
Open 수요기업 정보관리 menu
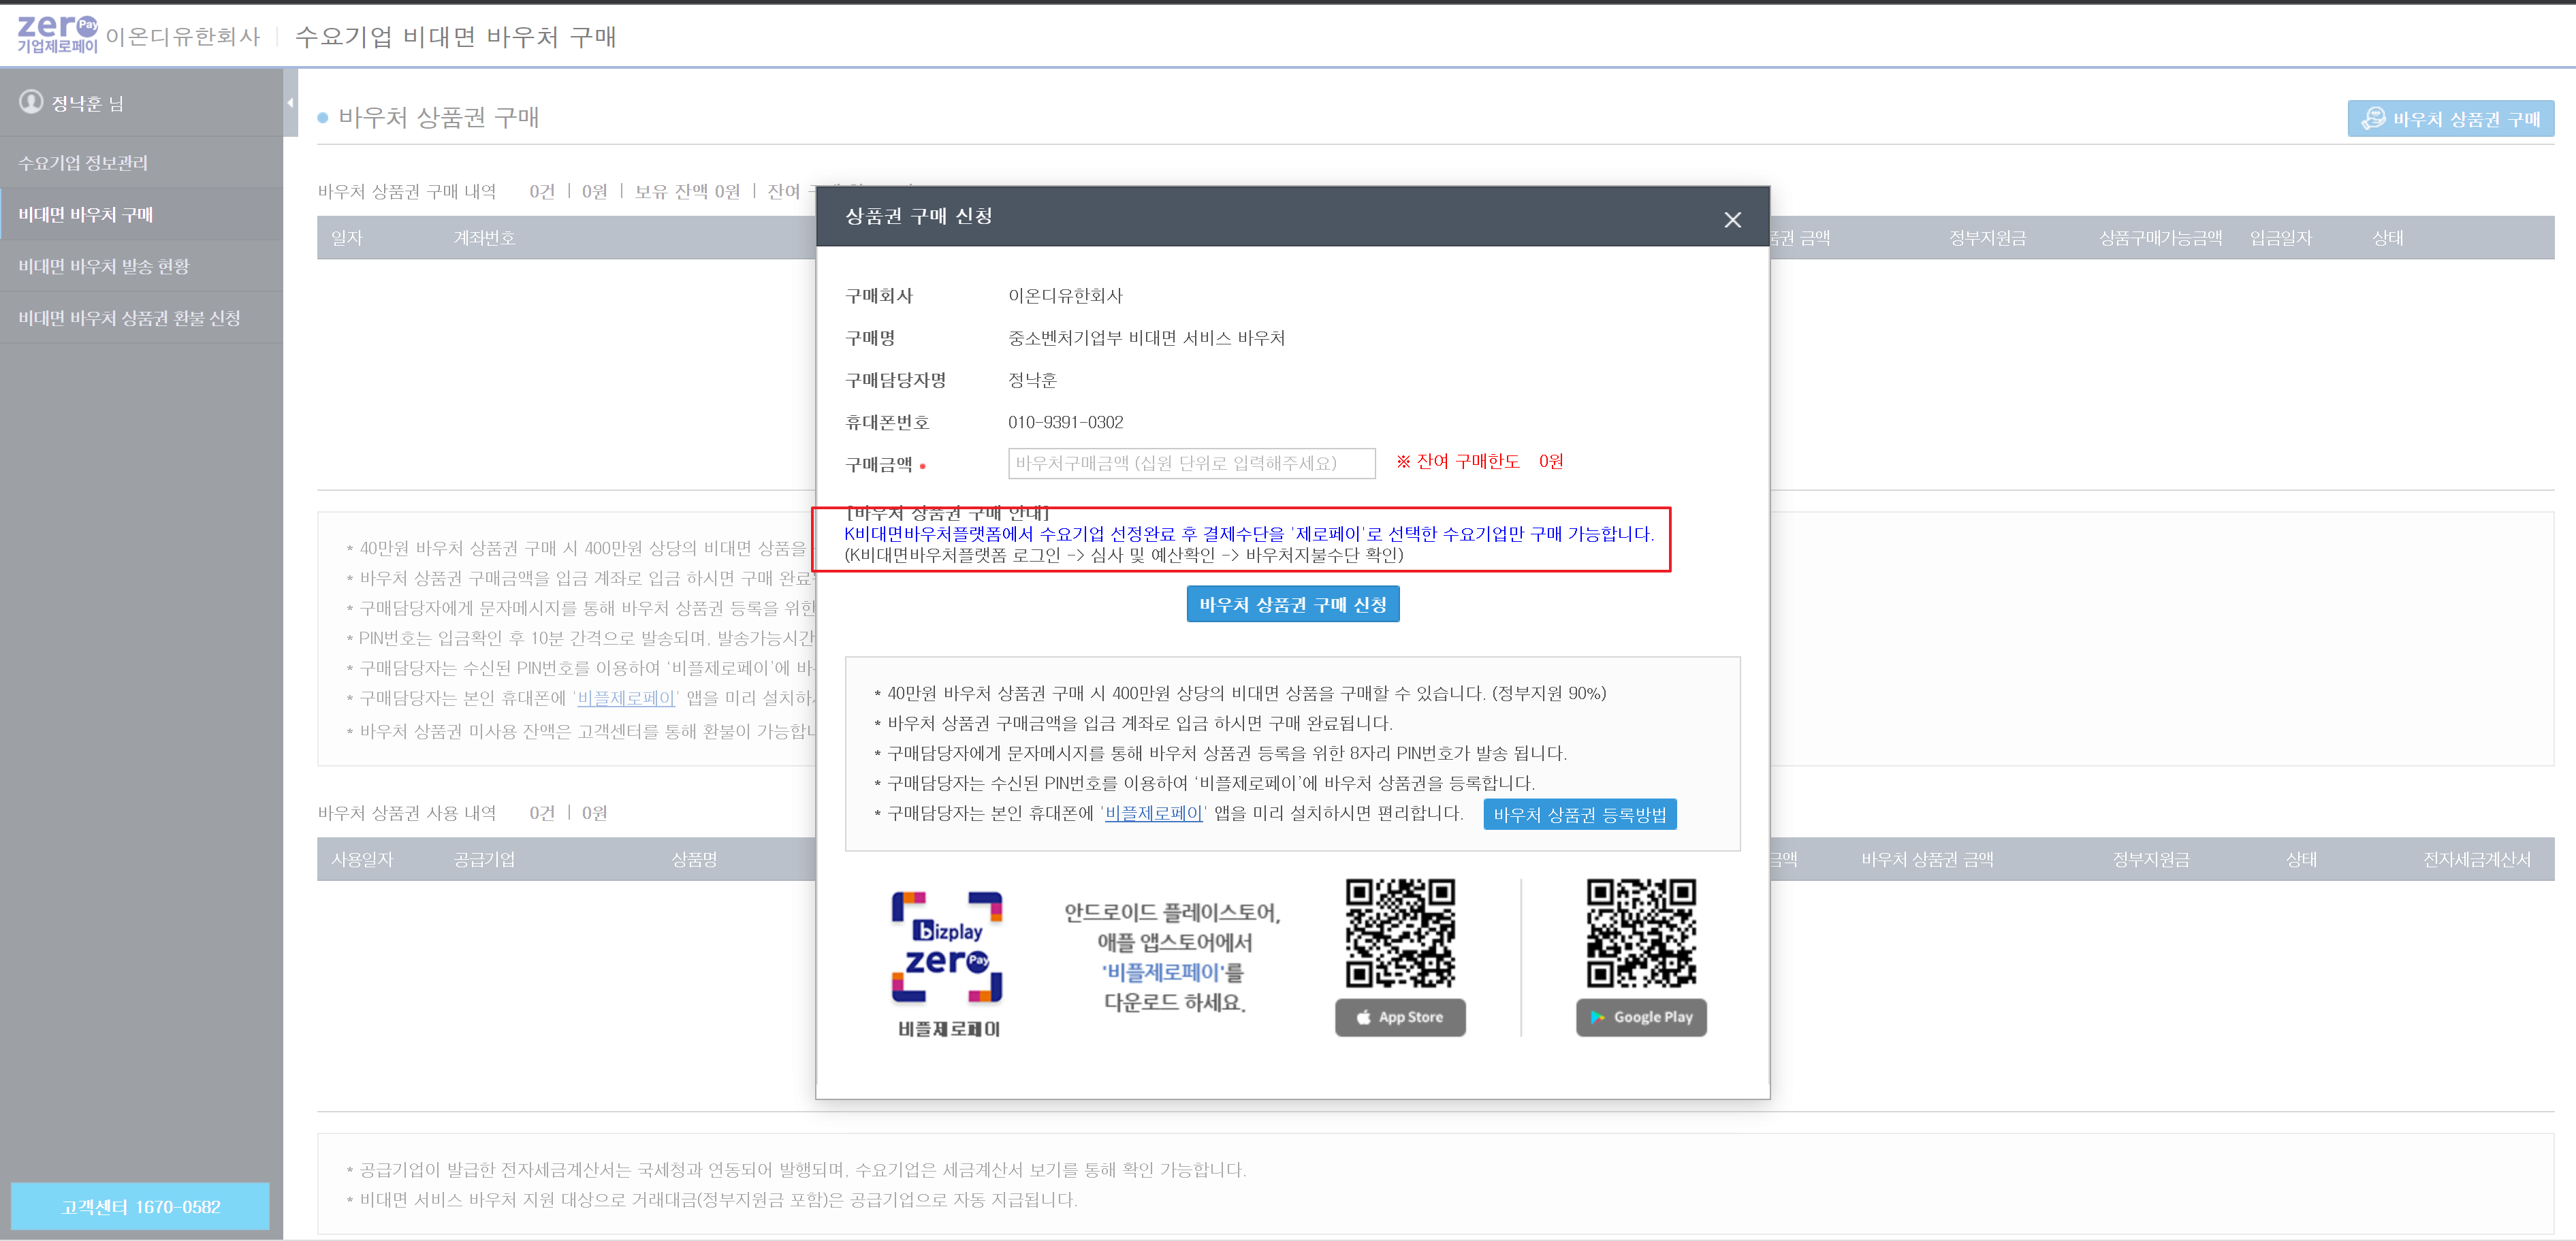[x=141, y=162]
